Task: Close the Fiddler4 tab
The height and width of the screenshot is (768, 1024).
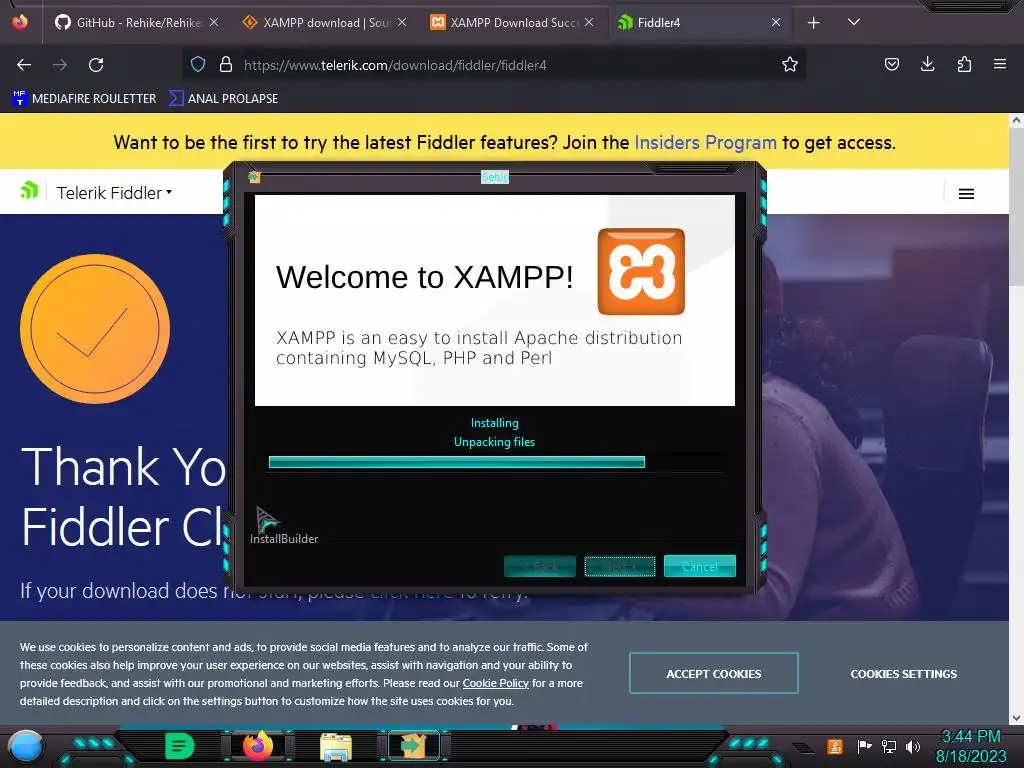Action: click(776, 22)
